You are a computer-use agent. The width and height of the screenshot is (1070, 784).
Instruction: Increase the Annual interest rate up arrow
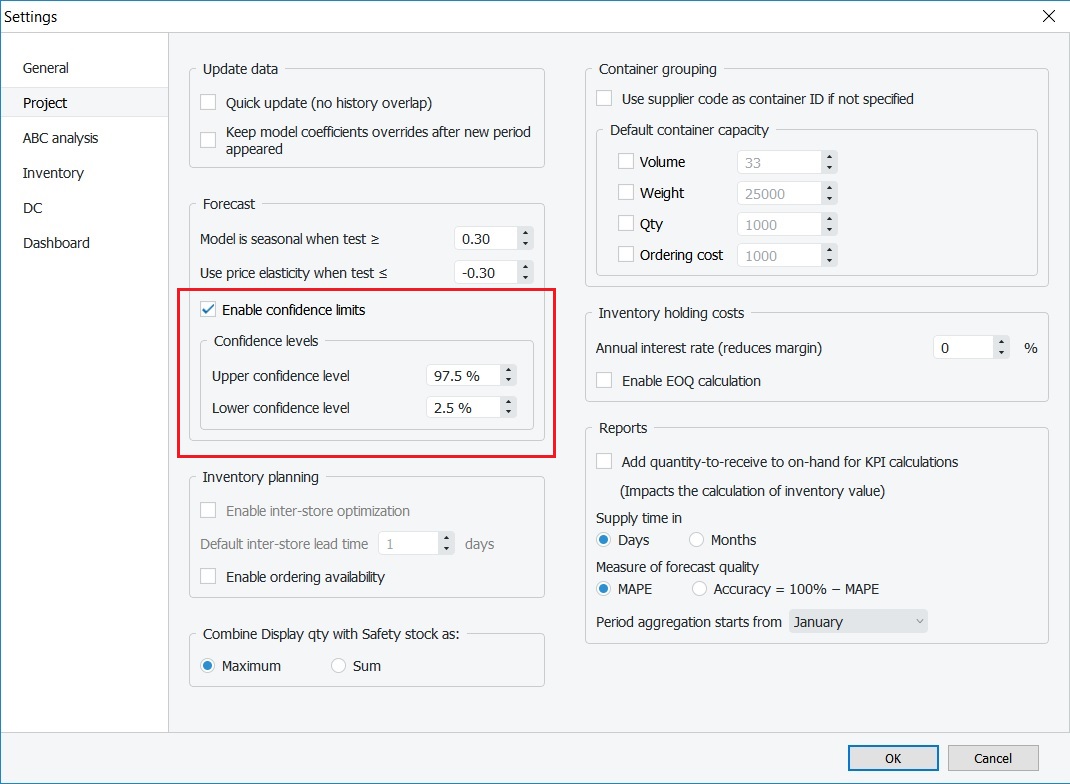1002,343
